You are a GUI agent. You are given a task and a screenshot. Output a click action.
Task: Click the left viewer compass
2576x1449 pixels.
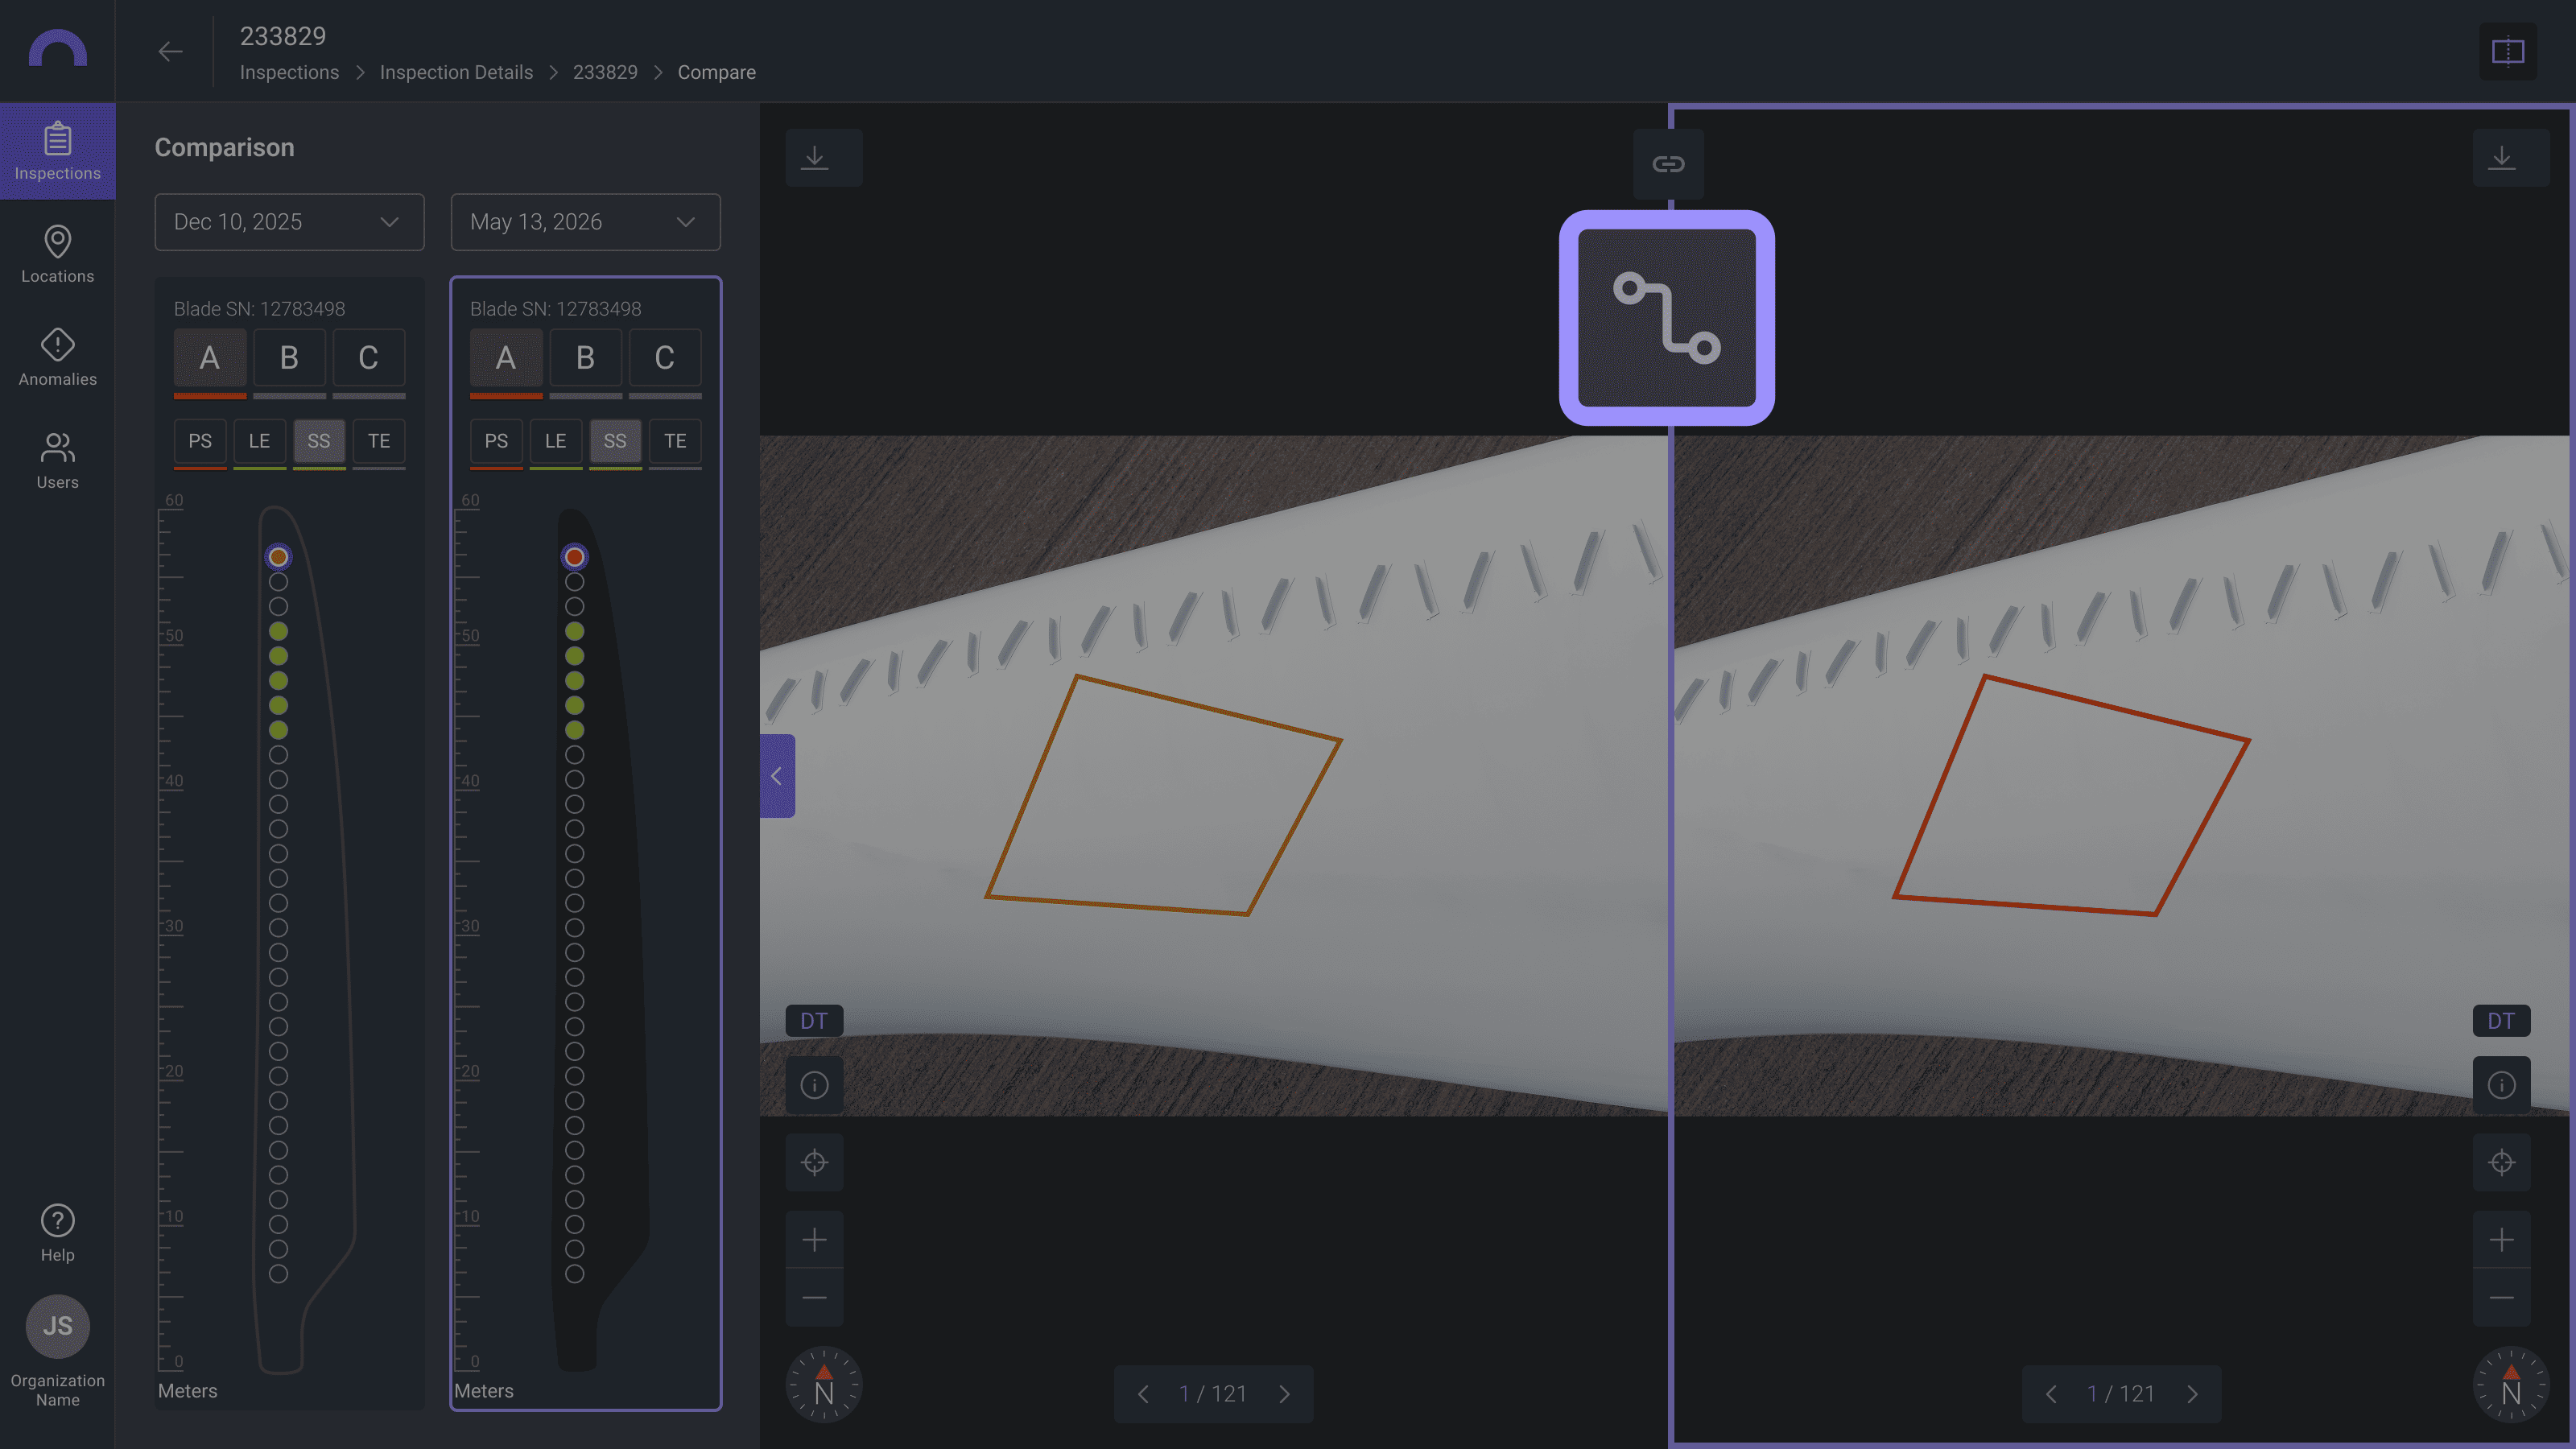click(823, 1385)
